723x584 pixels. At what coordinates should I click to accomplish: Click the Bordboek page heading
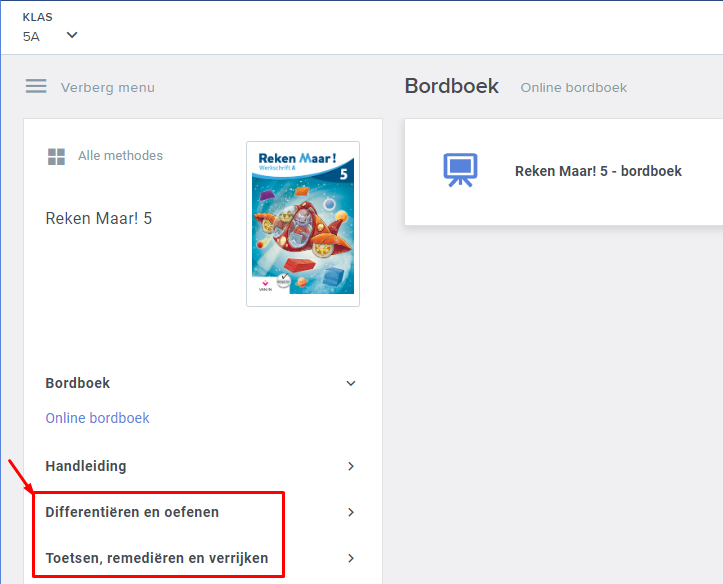[x=451, y=86]
